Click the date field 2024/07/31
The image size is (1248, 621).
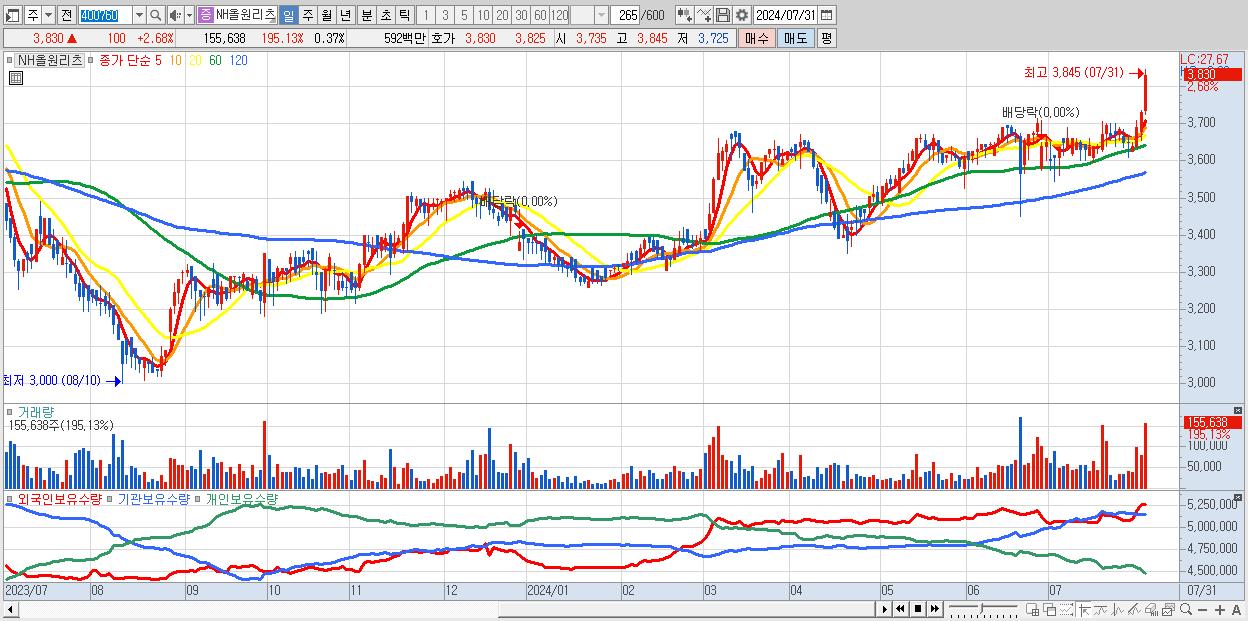pyautogui.click(x=786, y=15)
